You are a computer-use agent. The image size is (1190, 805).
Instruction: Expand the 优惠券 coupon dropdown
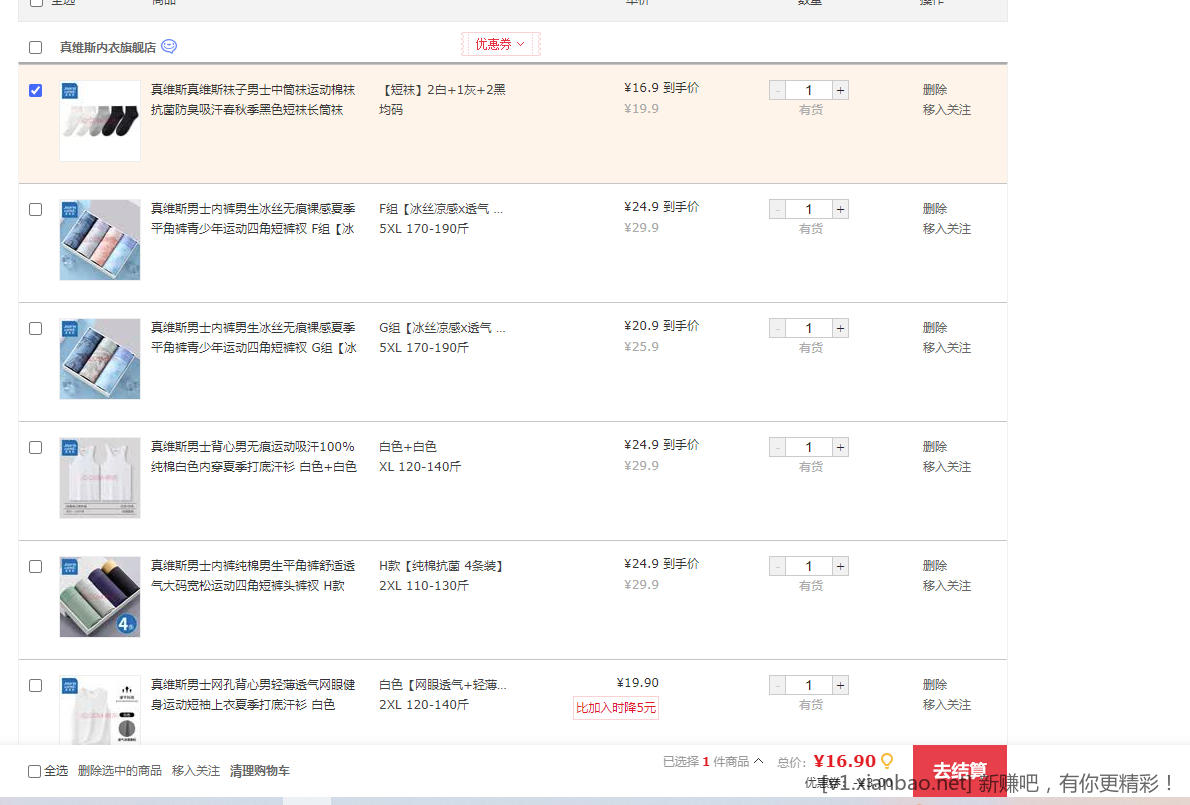500,44
